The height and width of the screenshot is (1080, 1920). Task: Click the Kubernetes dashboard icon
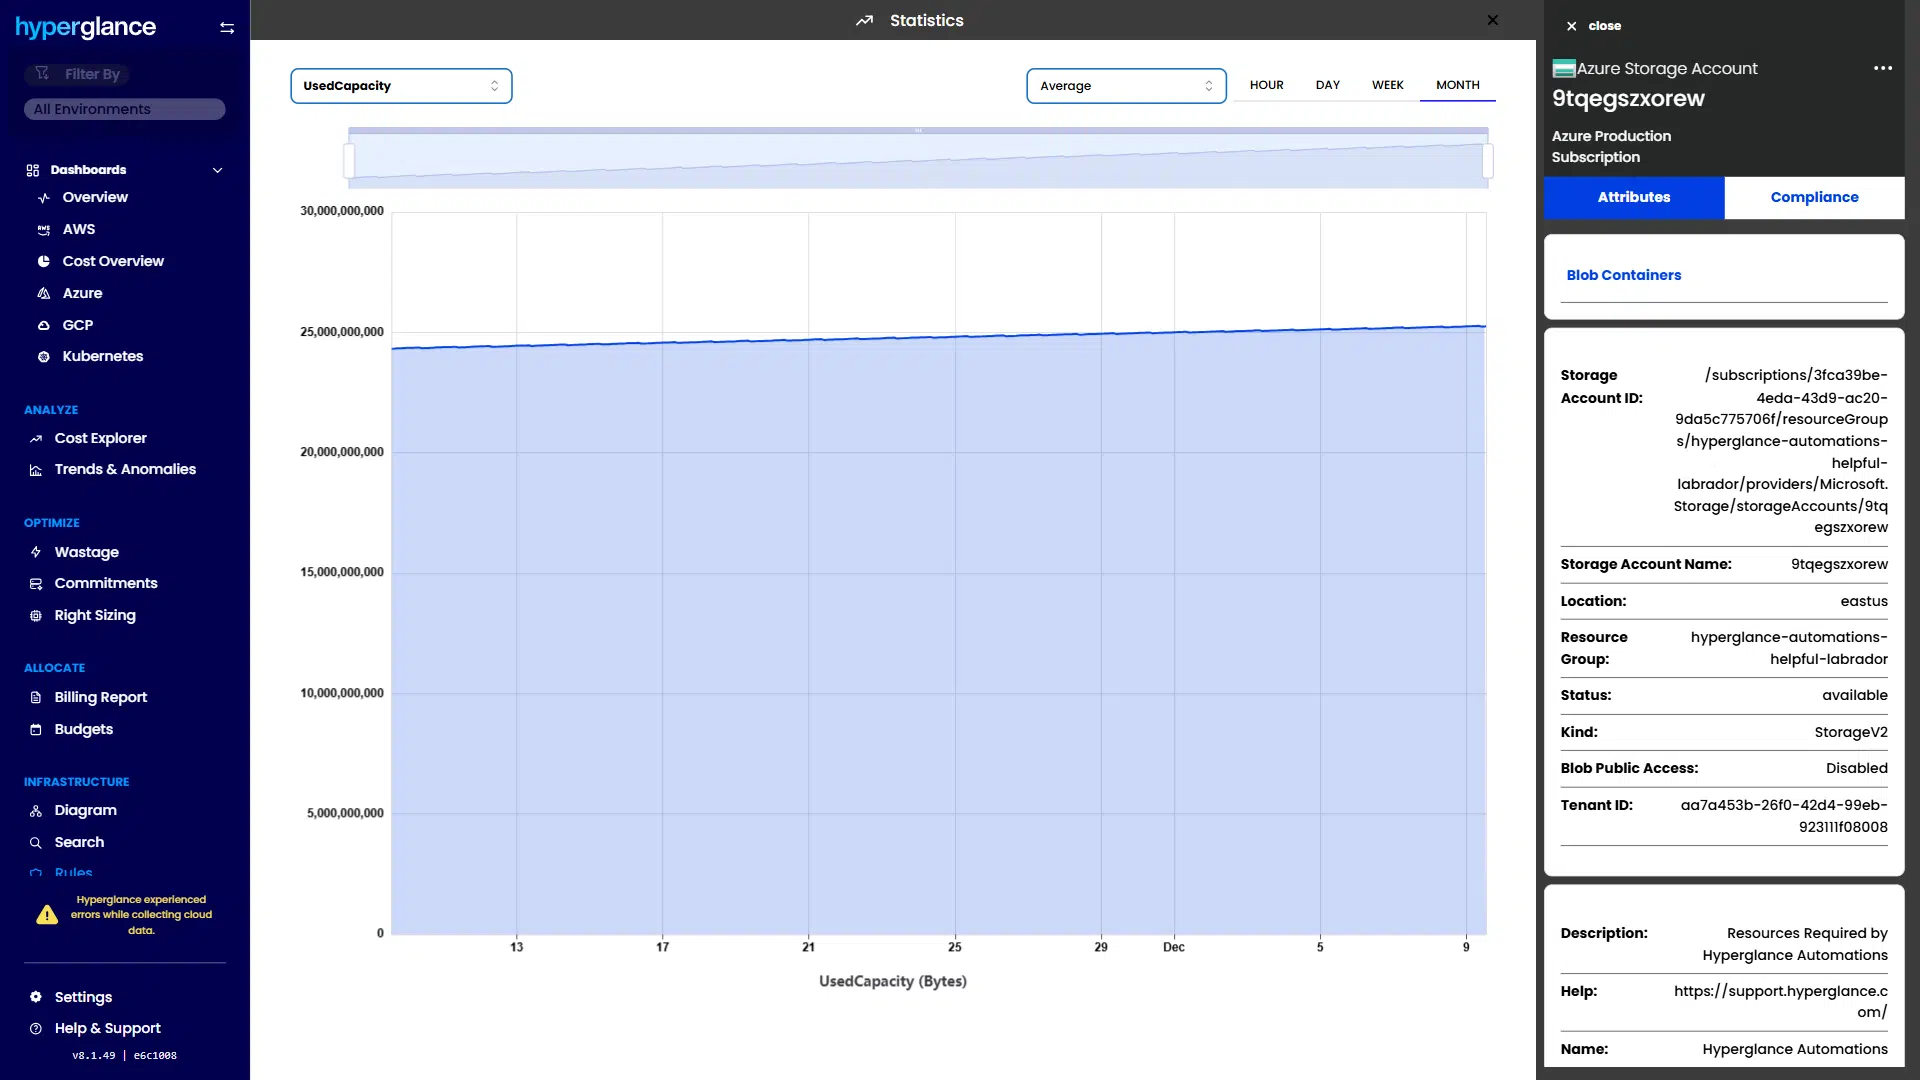(x=43, y=357)
